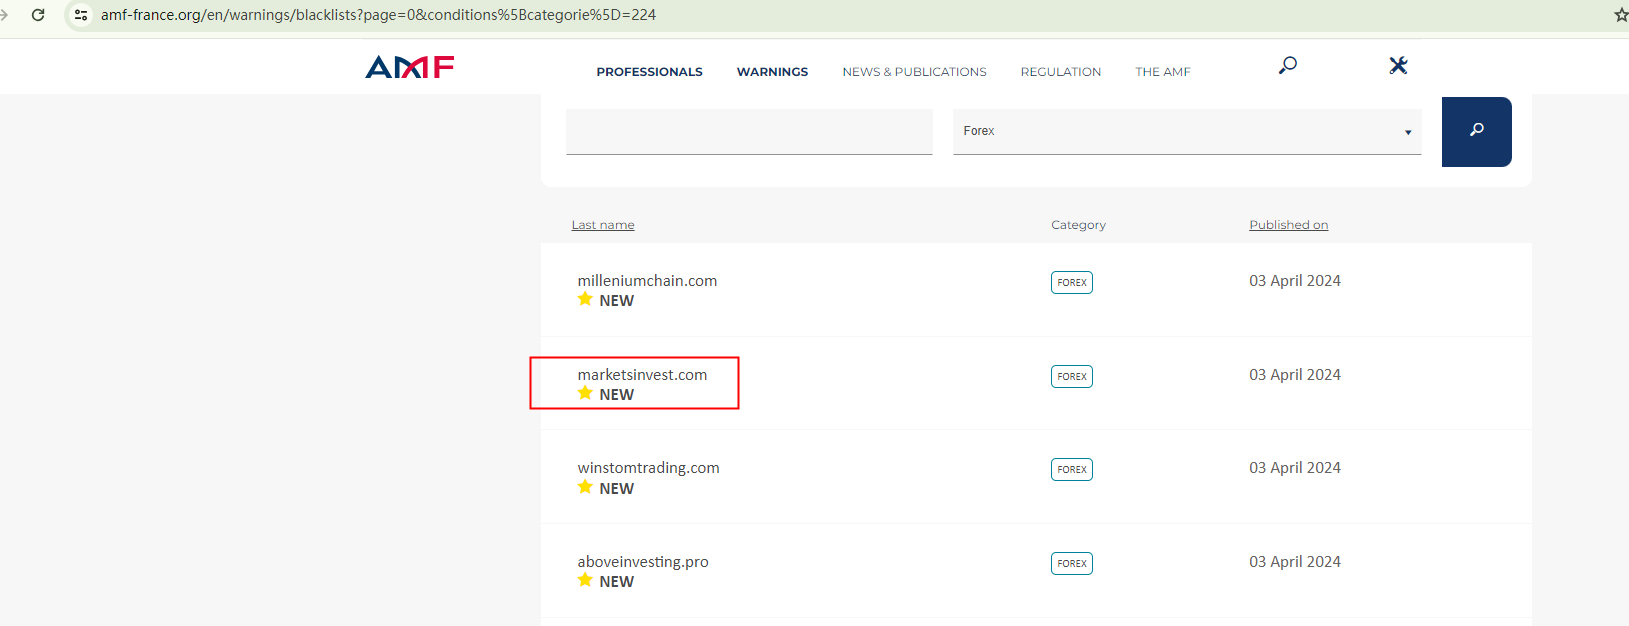Image resolution: width=1629 pixels, height=626 pixels.
Task: Click NEW label under marketsinvest.com
Action: [616, 395]
